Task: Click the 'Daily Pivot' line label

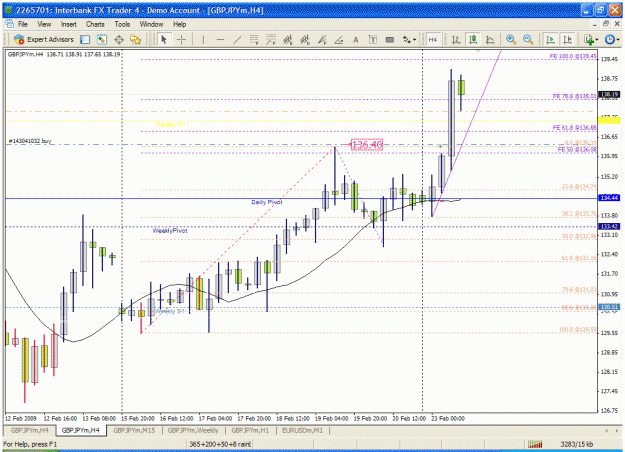Action: click(267, 202)
